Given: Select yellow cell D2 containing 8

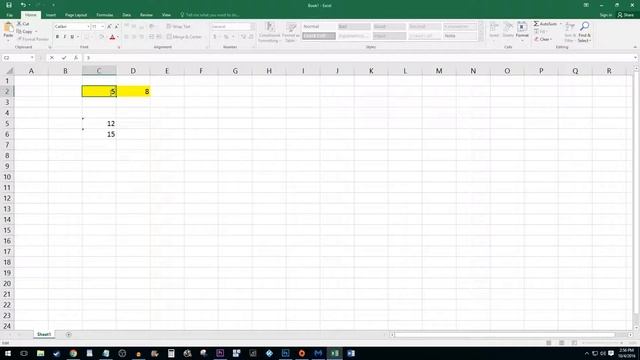Looking at the screenshot, I should 133,91.
